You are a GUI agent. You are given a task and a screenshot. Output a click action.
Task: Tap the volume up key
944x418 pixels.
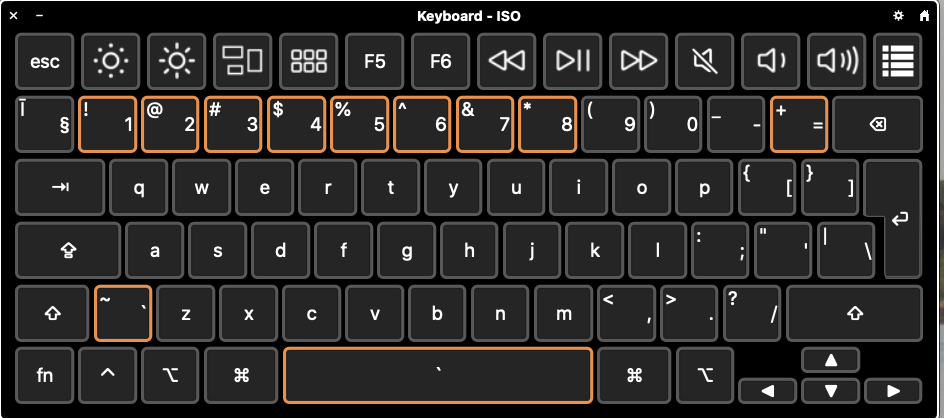[837, 61]
